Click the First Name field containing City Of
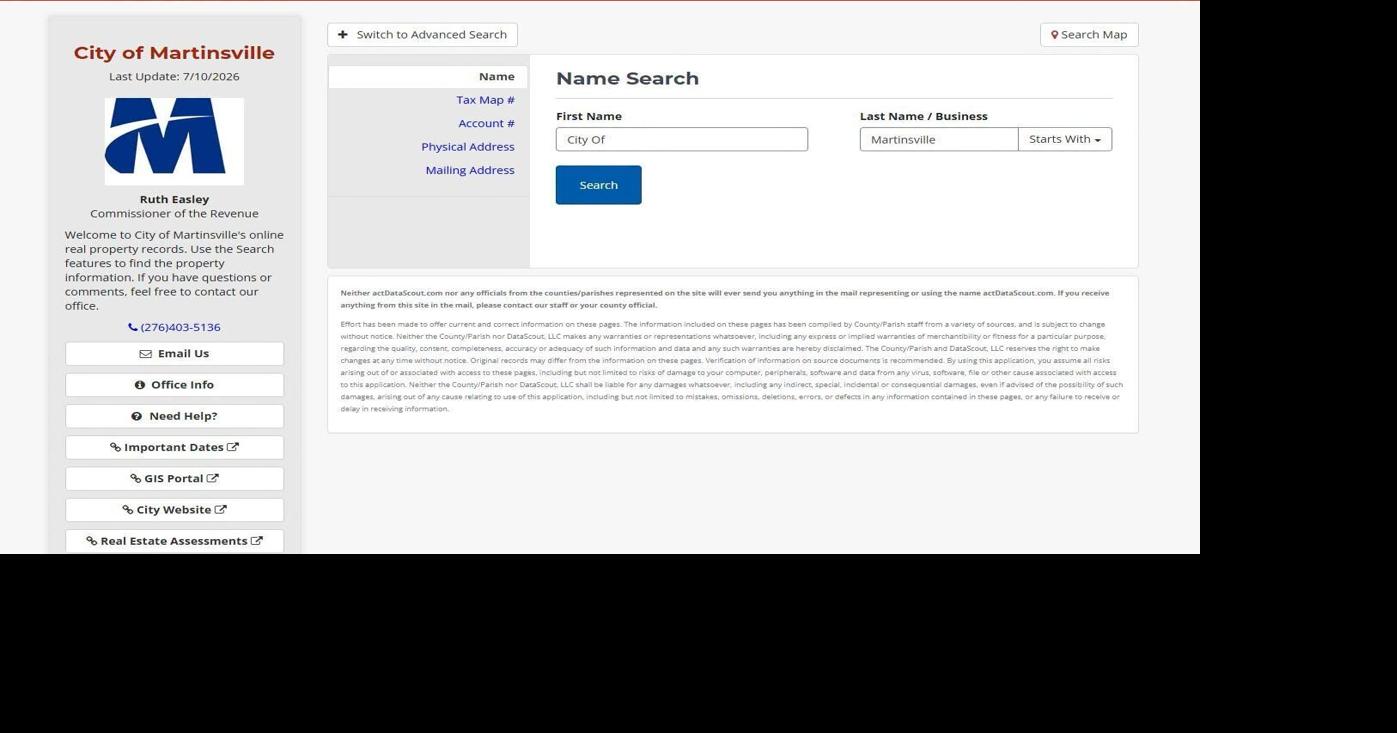Screen dimensions: 1397x733 pos(682,139)
